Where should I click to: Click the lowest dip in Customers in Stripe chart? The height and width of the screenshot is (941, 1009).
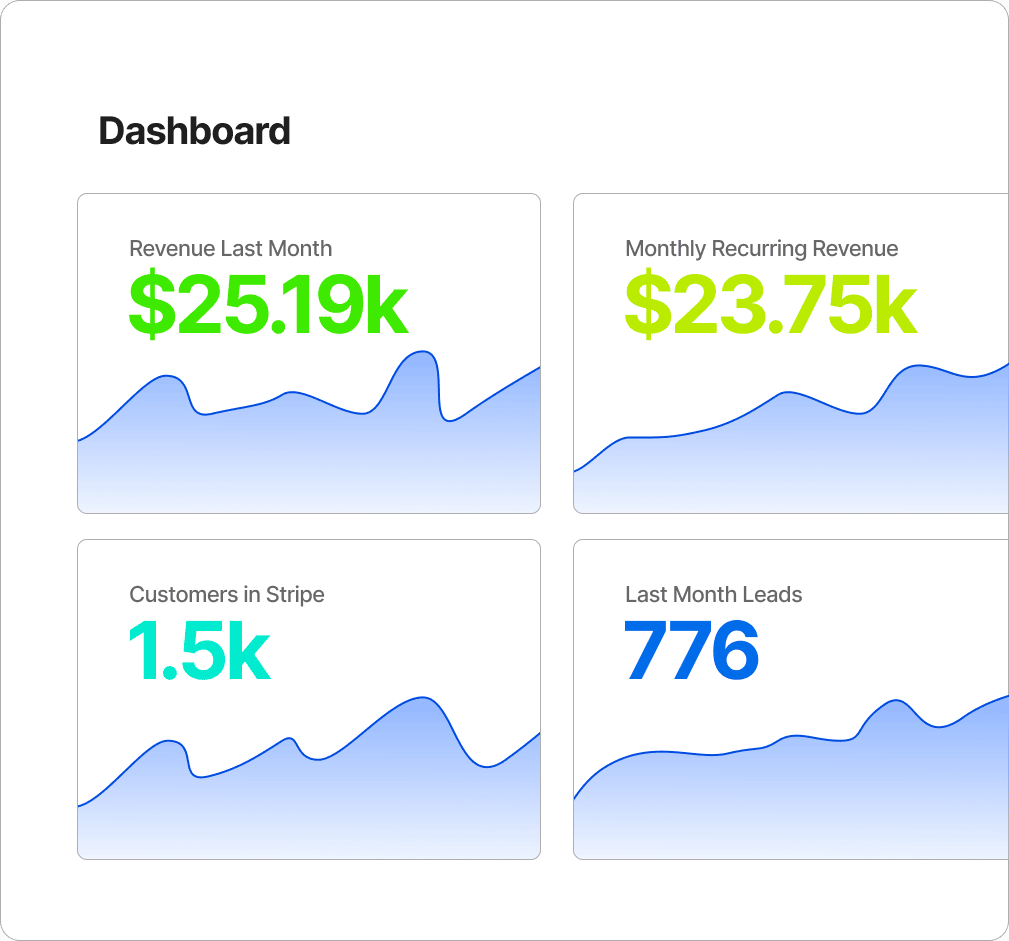click(x=487, y=766)
